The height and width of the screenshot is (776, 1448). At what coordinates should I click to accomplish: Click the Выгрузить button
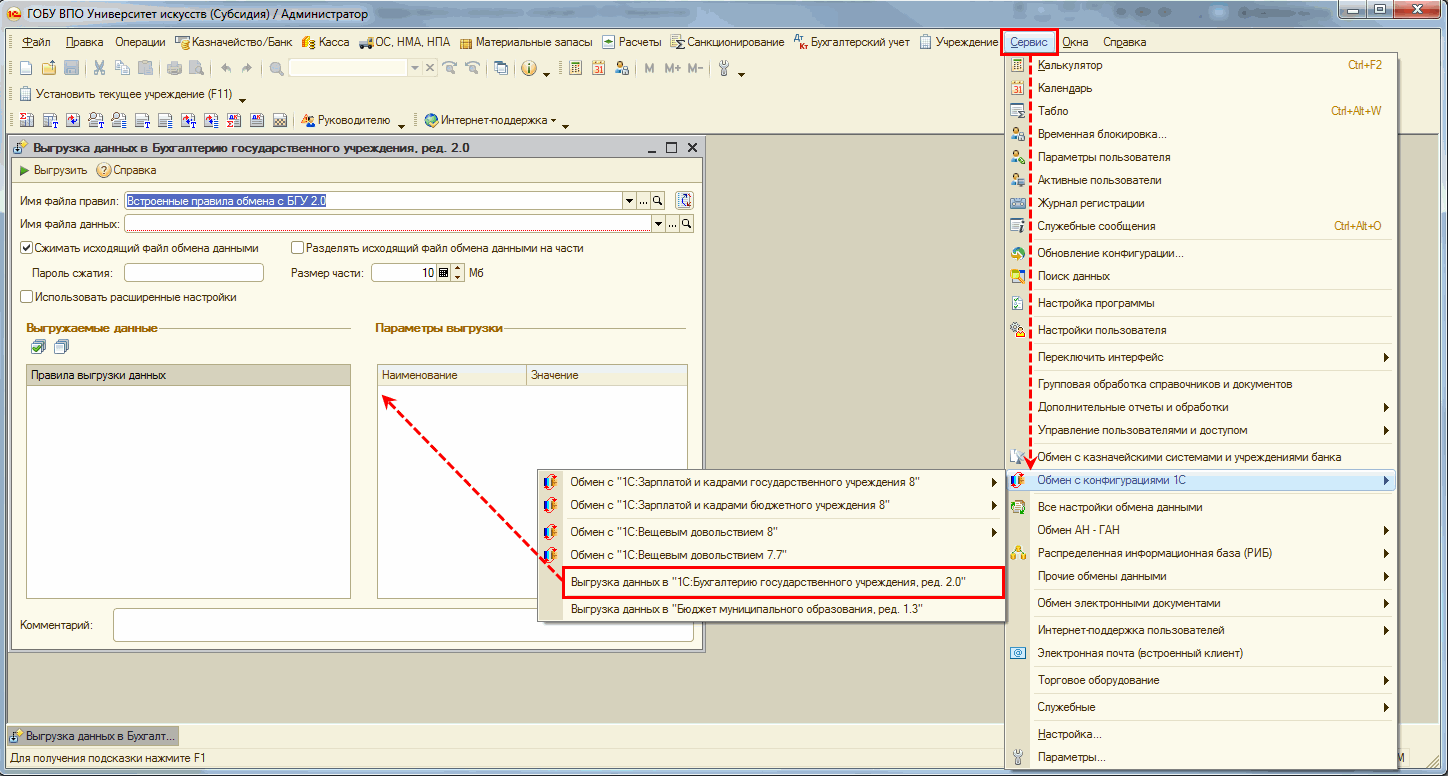[53, 170]
